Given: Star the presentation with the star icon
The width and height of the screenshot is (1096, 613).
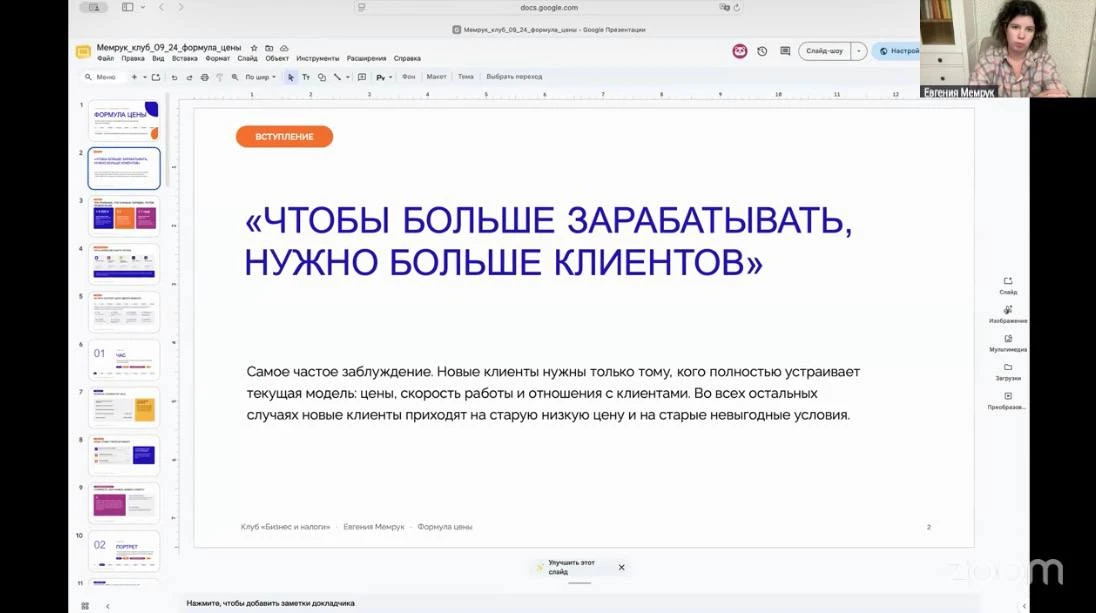Looking at the screenshot, I should tap(254, 48).
